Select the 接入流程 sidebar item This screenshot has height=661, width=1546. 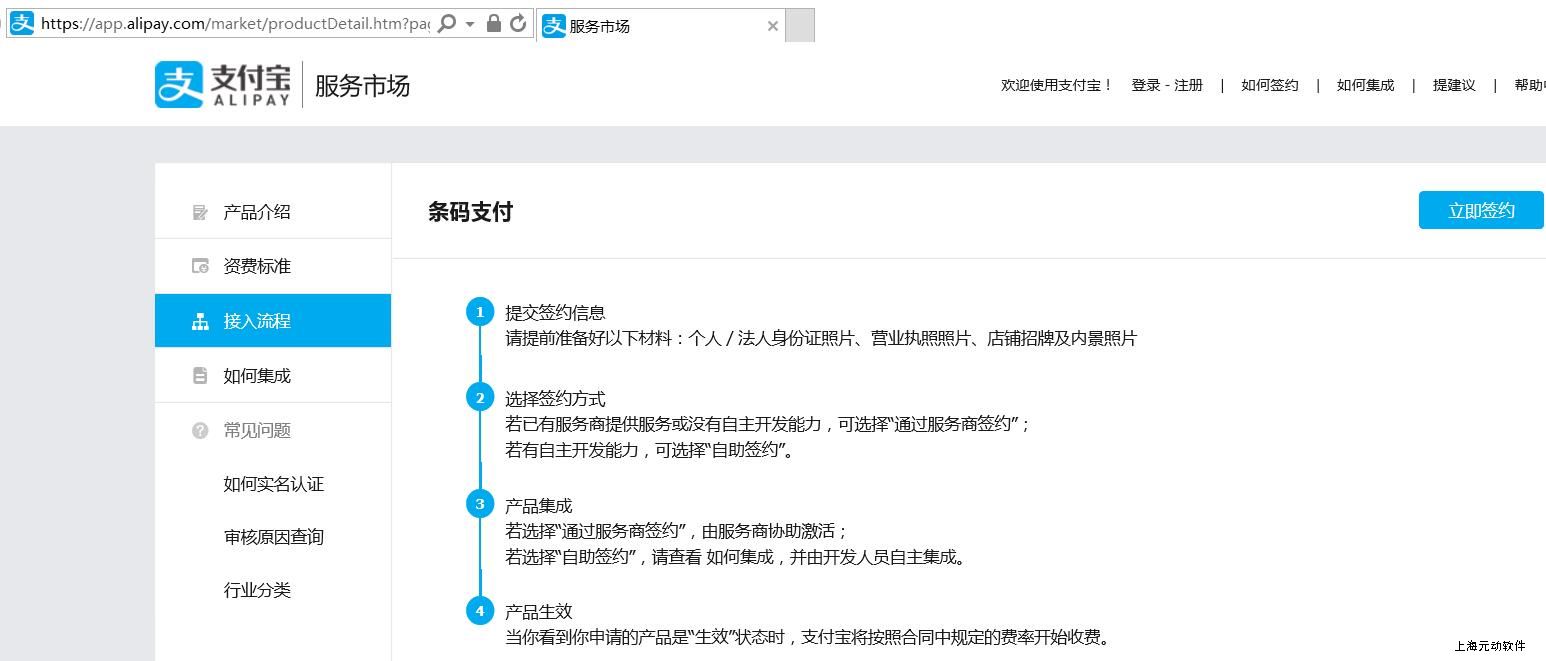click(273, 321)
